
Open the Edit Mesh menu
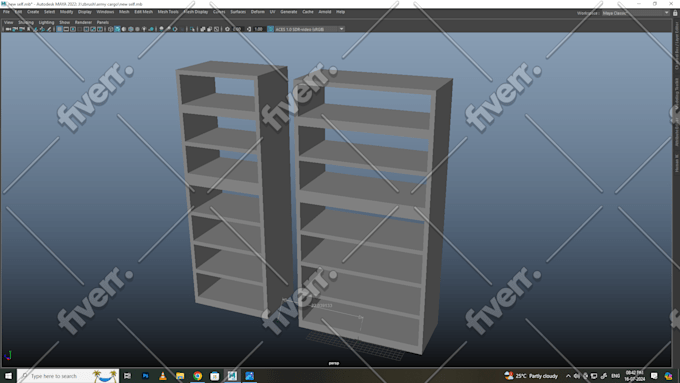[x=143, y=12]
